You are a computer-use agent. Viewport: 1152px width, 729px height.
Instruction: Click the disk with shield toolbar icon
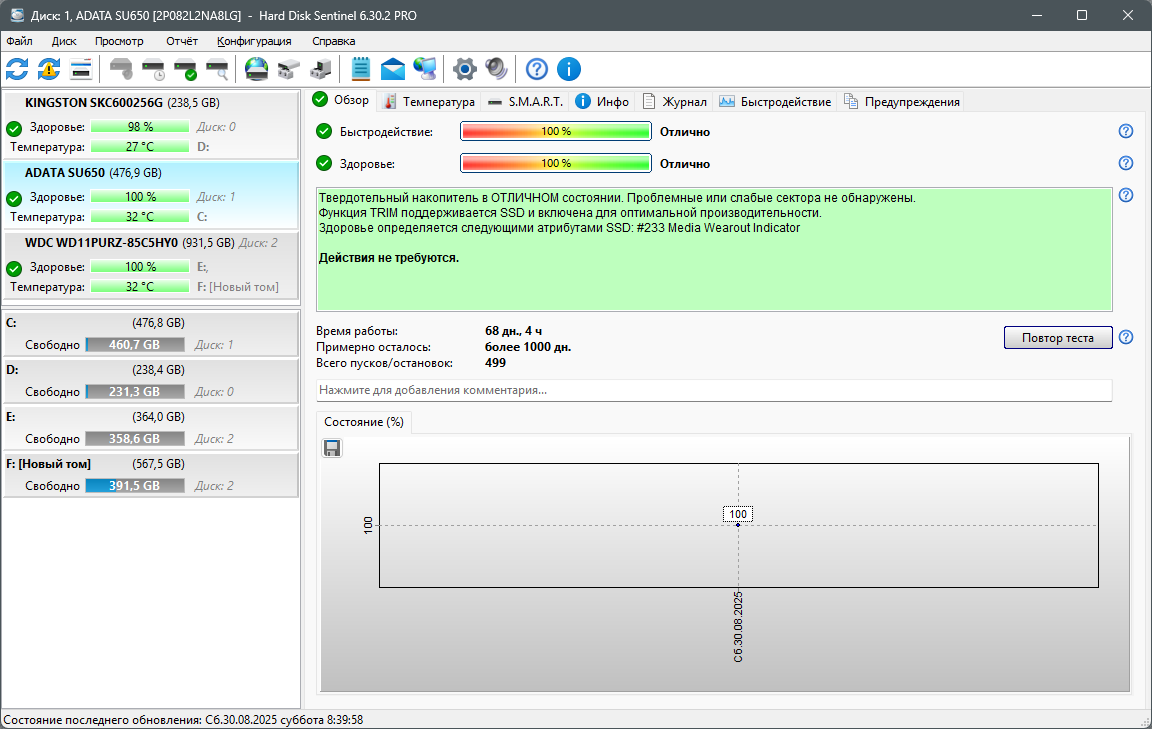pyautogui.click(x=121, y=69)
